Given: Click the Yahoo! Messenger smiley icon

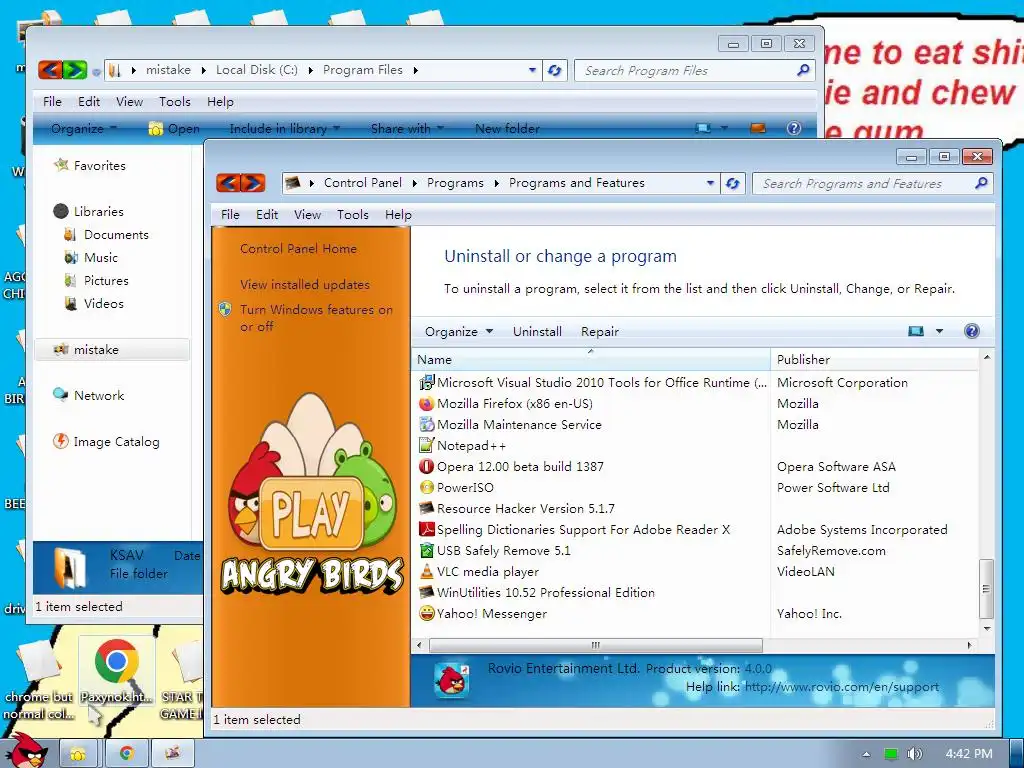Looking at the screenshot, I should (426, 613).
